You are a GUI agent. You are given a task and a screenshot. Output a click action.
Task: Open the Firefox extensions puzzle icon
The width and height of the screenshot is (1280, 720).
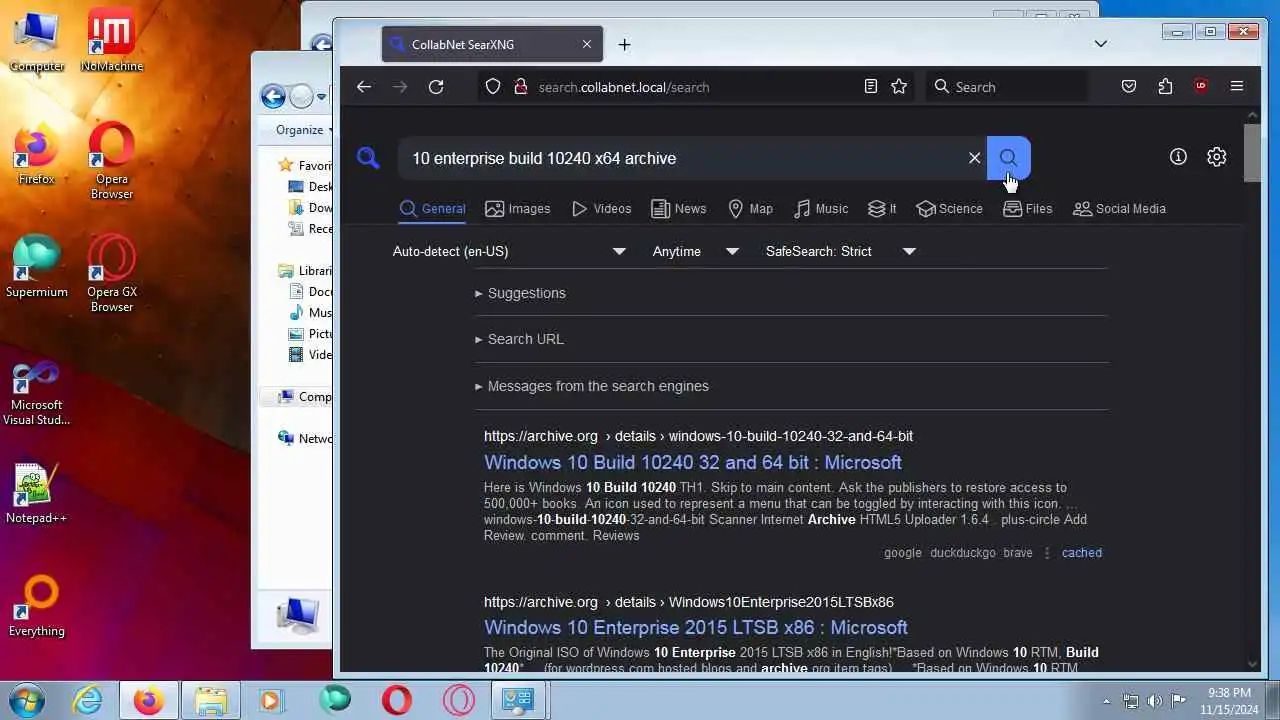[x=1165, y=87]
